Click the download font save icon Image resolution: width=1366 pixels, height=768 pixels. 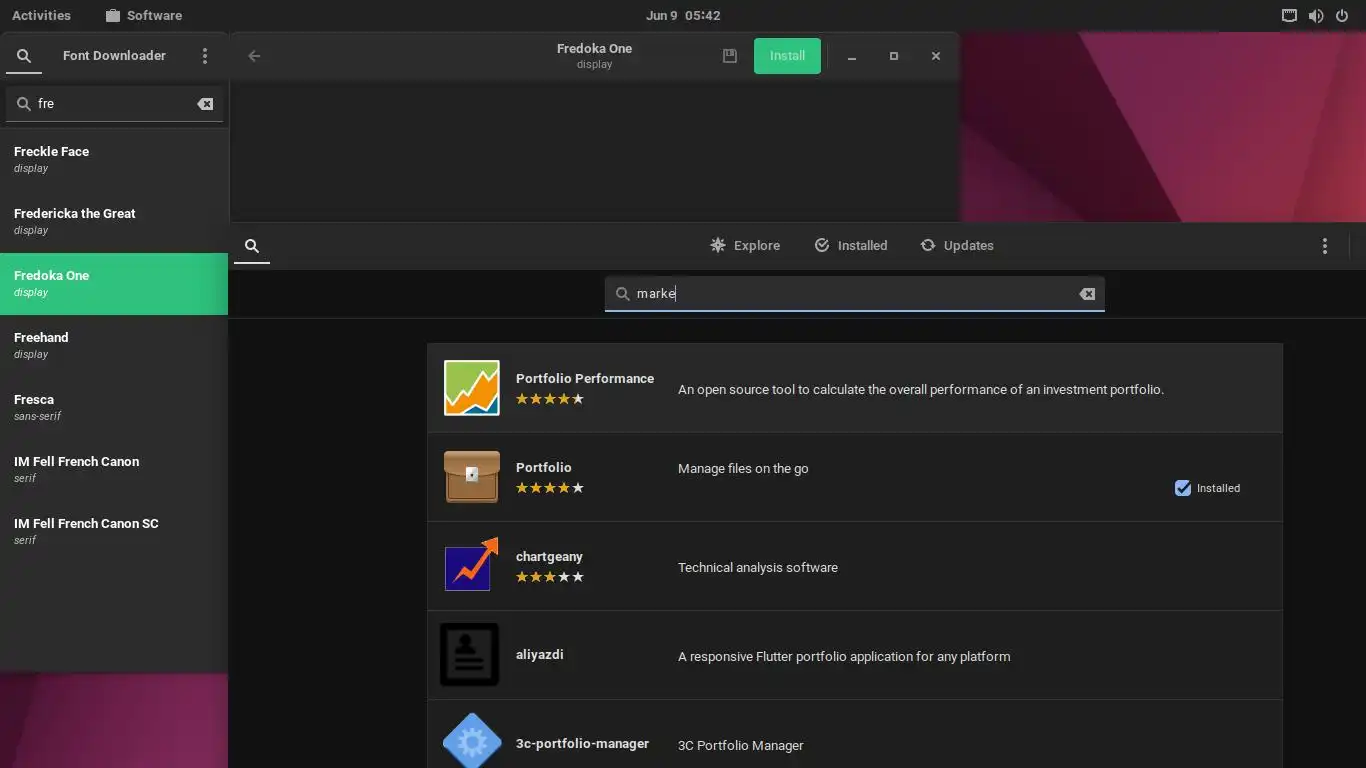730,56
